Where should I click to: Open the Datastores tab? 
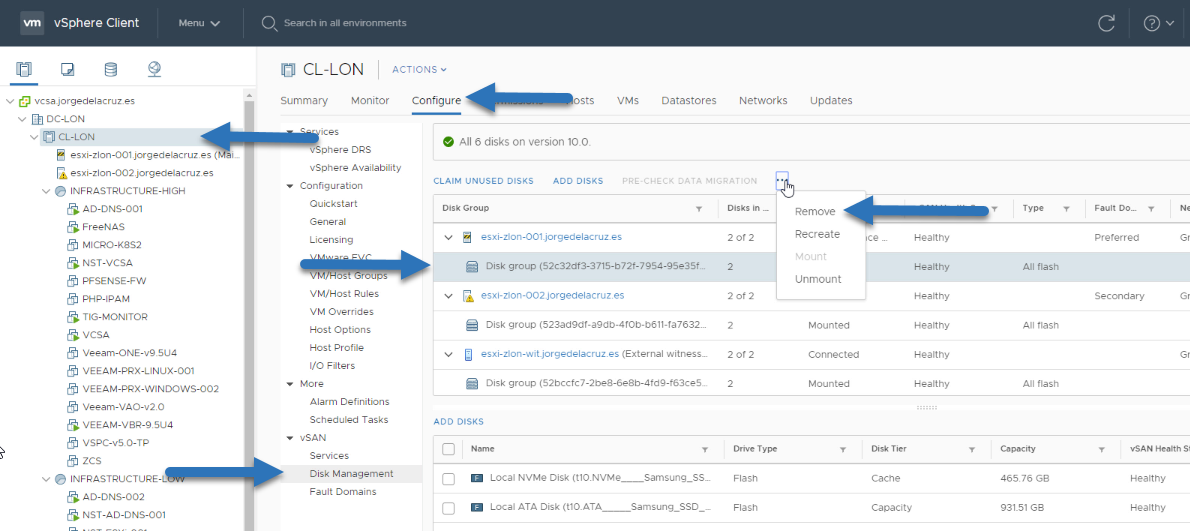688,100
